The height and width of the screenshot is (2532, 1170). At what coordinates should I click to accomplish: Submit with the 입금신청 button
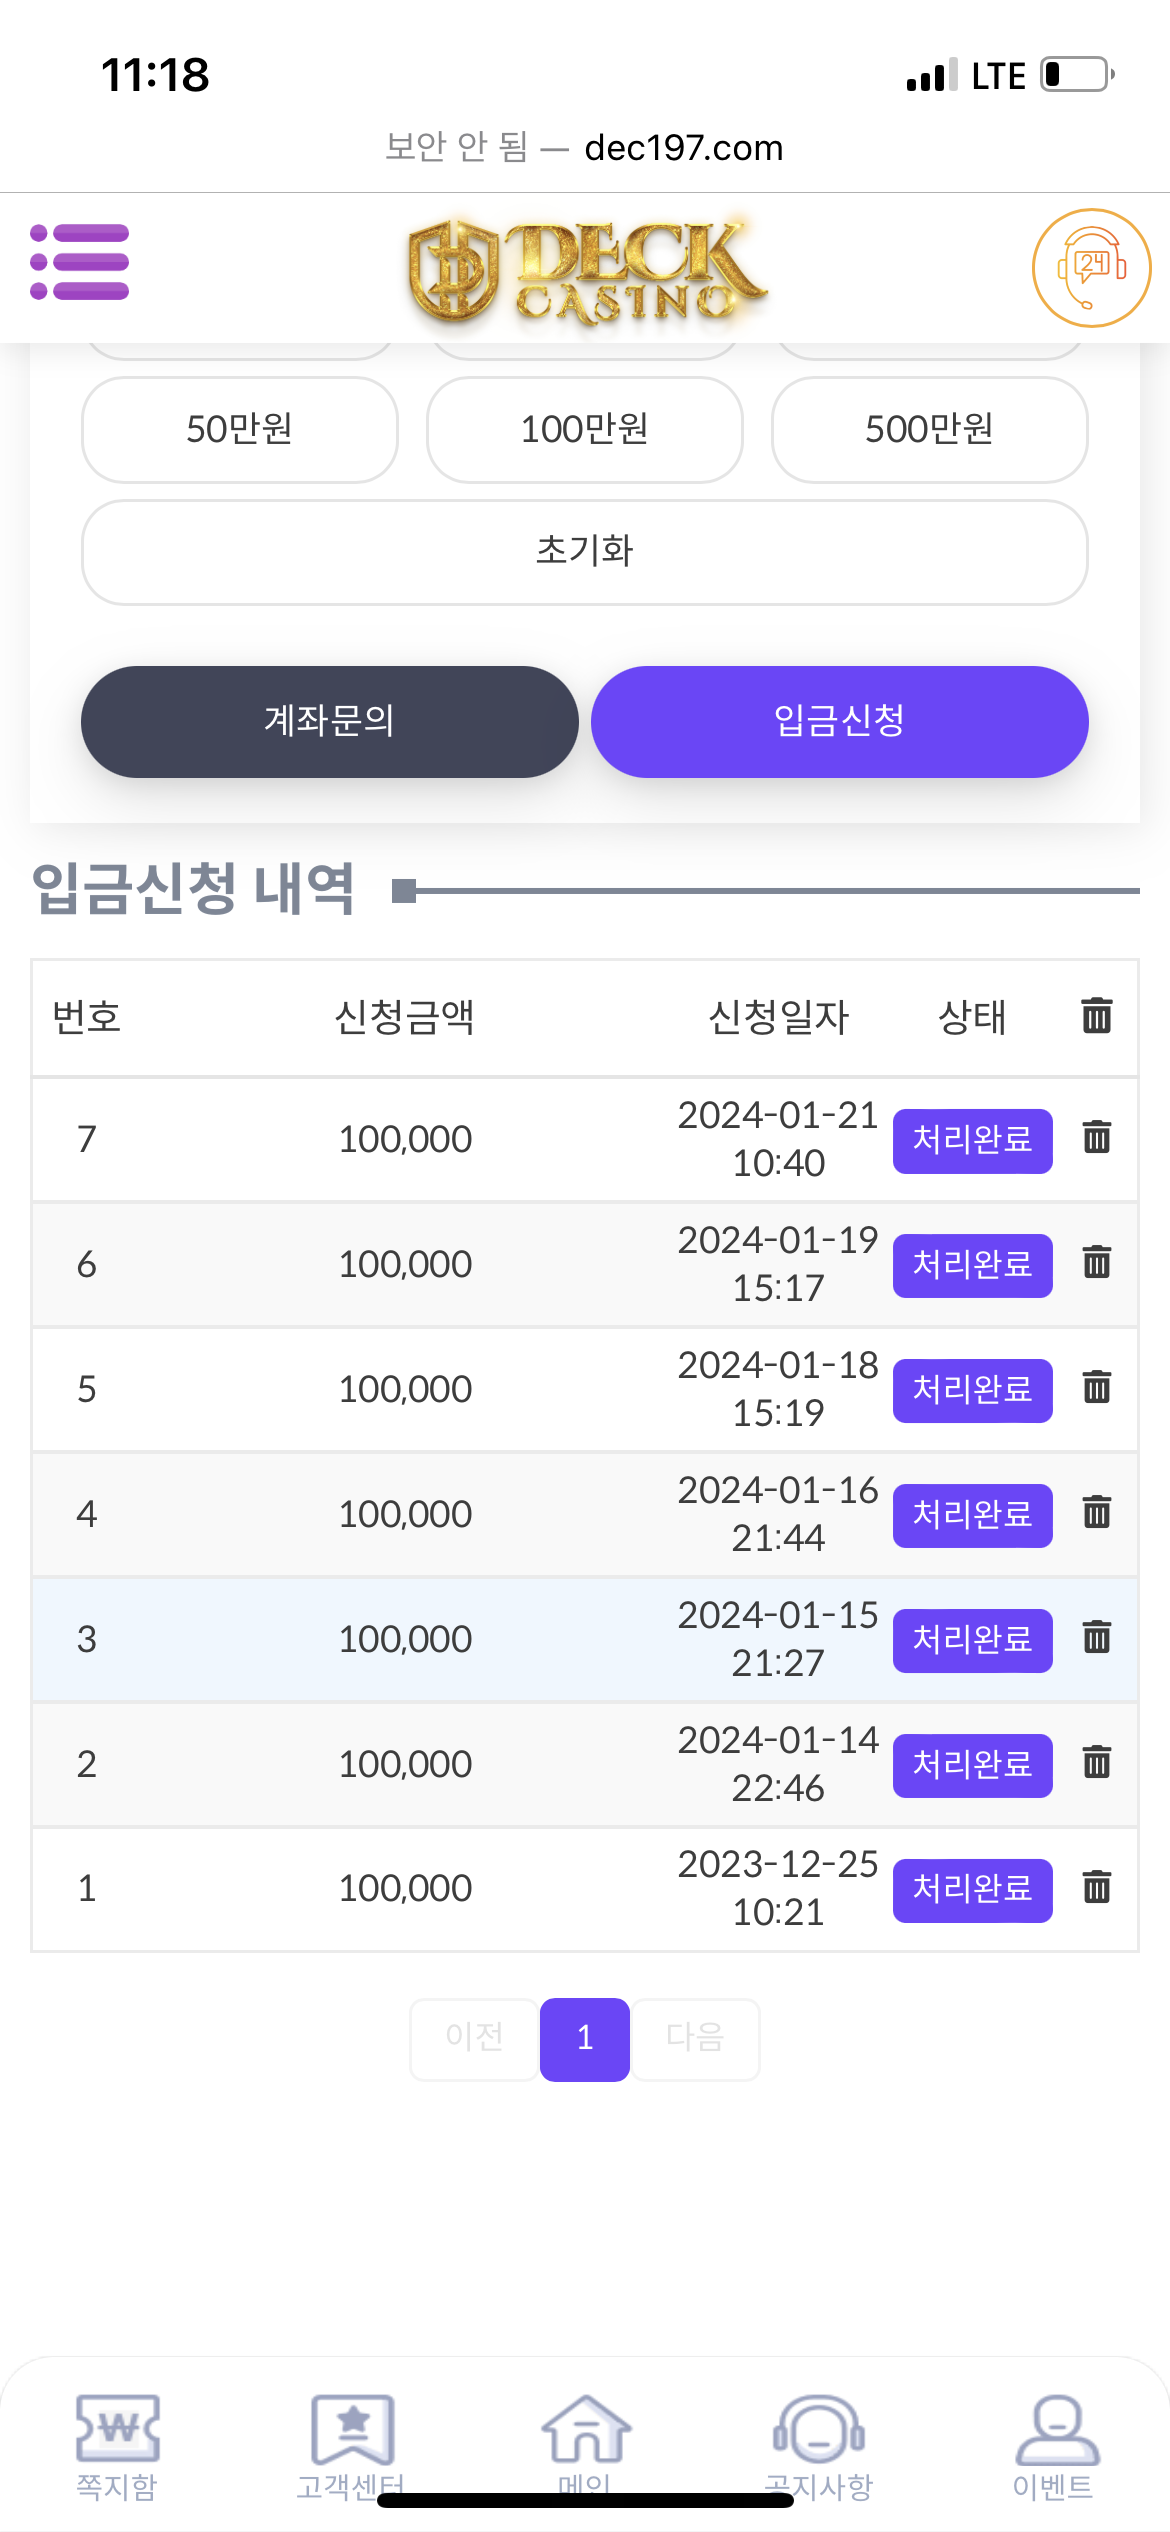[839, 721]
